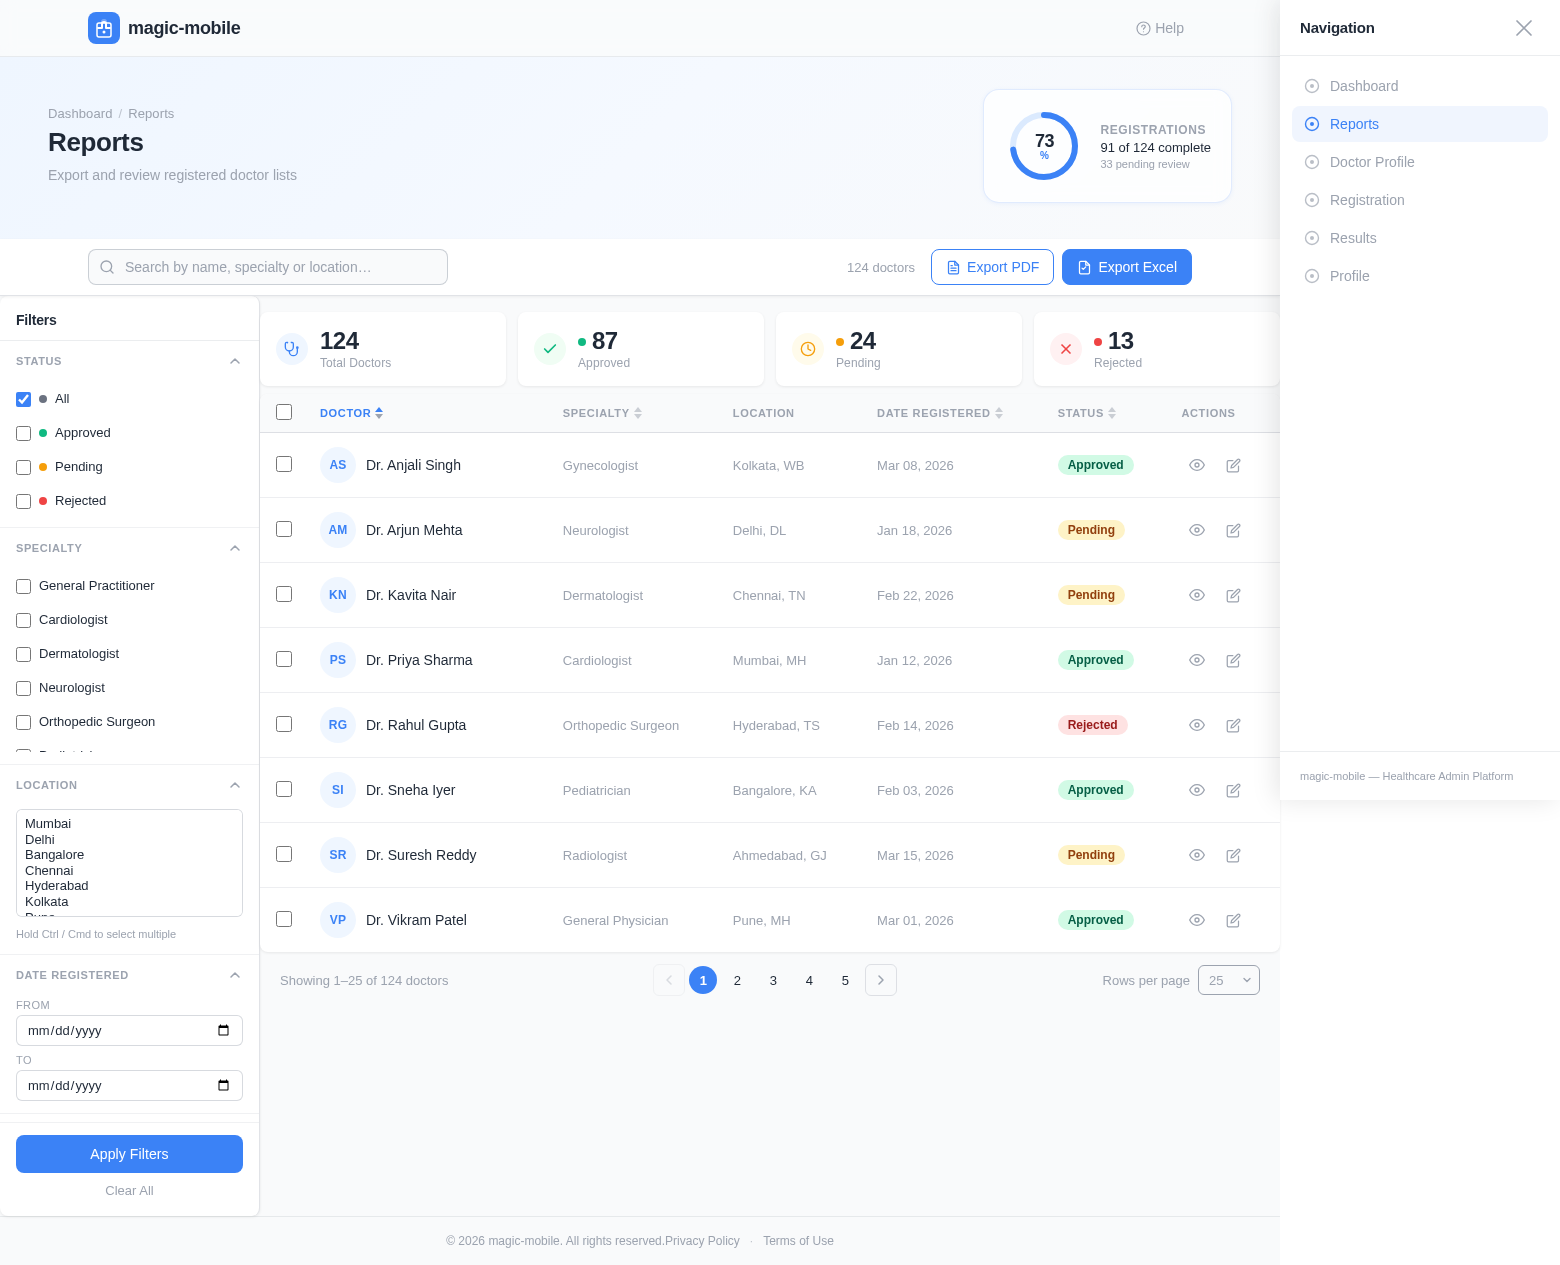
Task: Select Hyderabad in the location list
Action: pyautogui.click(x=56, y=886)
